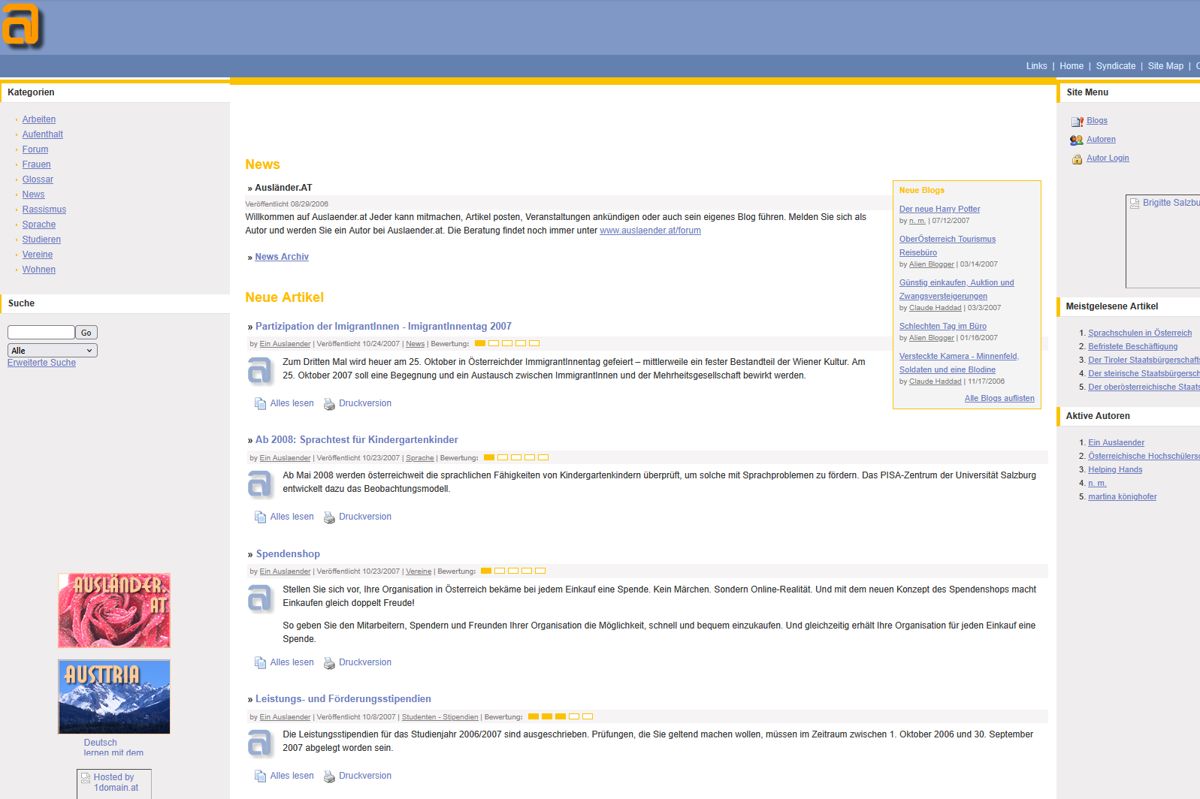The height and width of the screenshot is (799, 1200).
Task: Open the Blogs icon in Site Menu
Action: [1076, 121]
